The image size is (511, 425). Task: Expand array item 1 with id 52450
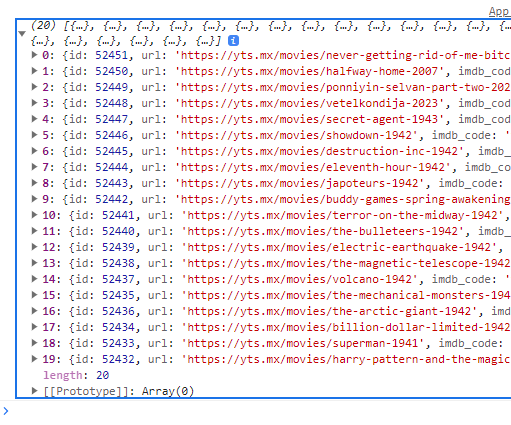[x=34, y=71]
